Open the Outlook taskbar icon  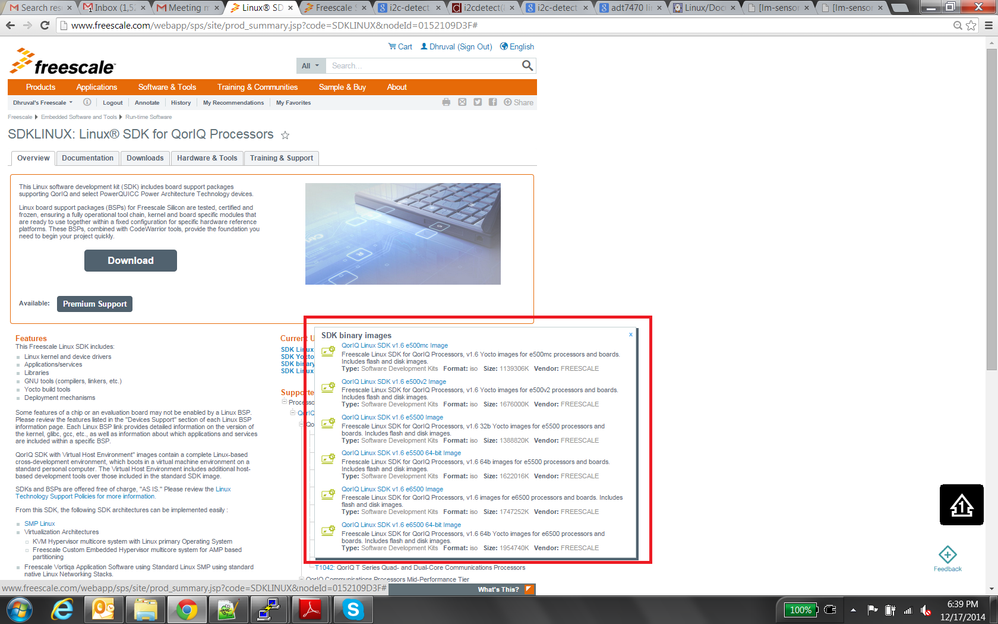(x=103, y=609)
